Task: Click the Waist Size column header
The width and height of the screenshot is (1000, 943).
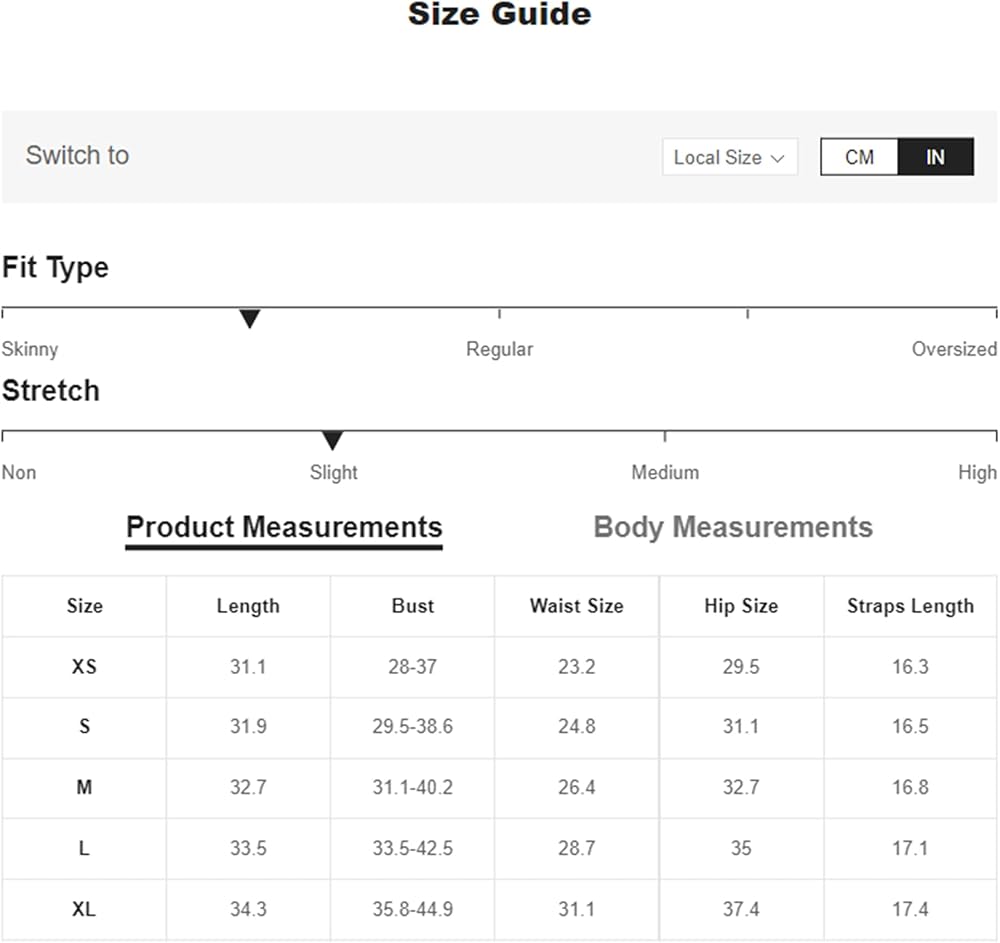Action: (576, 606)
